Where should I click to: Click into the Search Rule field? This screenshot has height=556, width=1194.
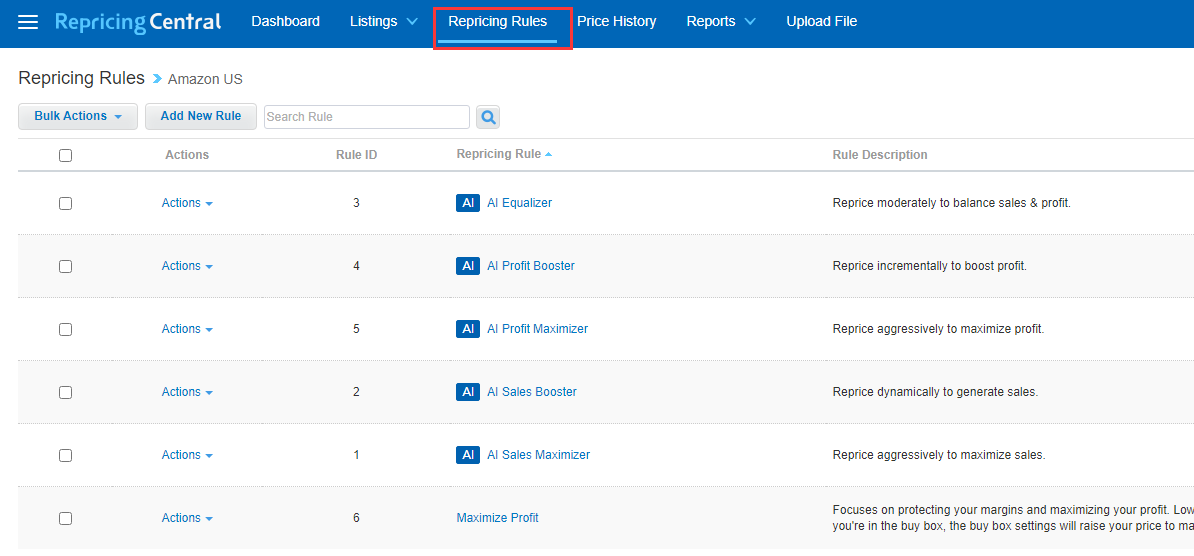pyautogui.click(x=367, y=117)
